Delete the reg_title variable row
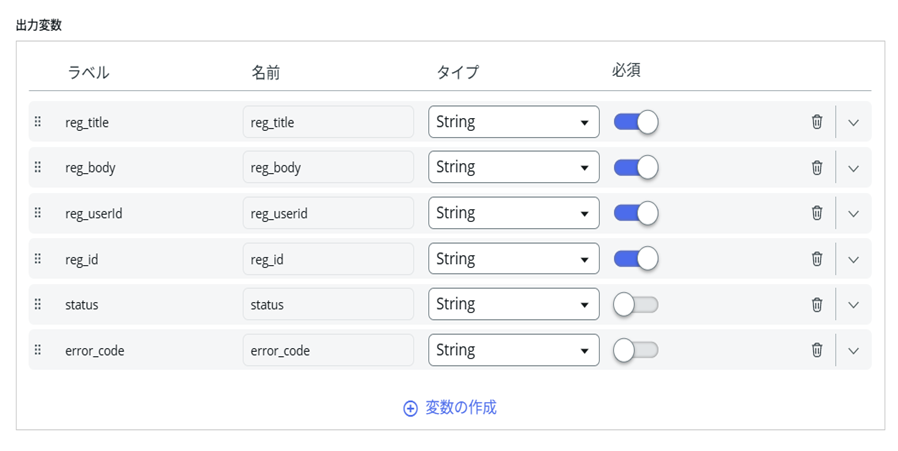The width and height of the screenshot is (898, 451). click(817, 122)
